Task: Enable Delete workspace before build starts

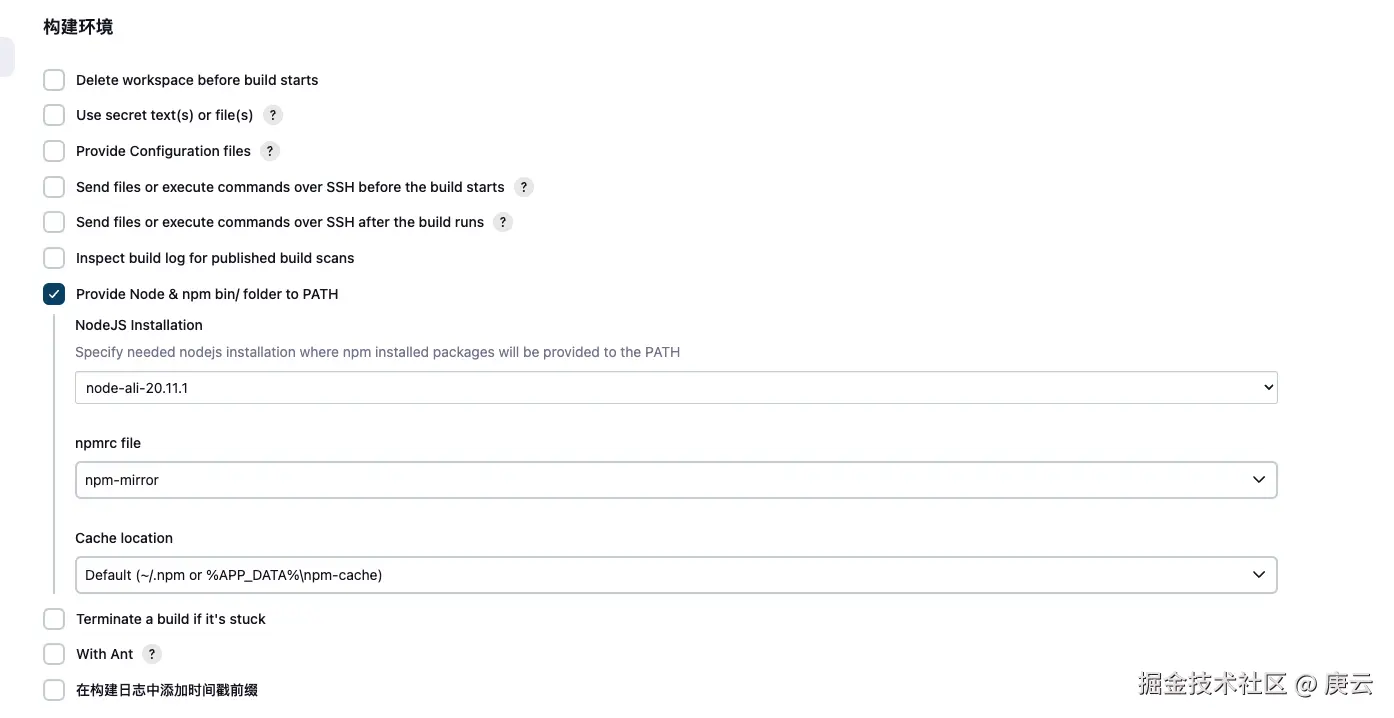Action: pyautogui.click(x=54, y=80)
